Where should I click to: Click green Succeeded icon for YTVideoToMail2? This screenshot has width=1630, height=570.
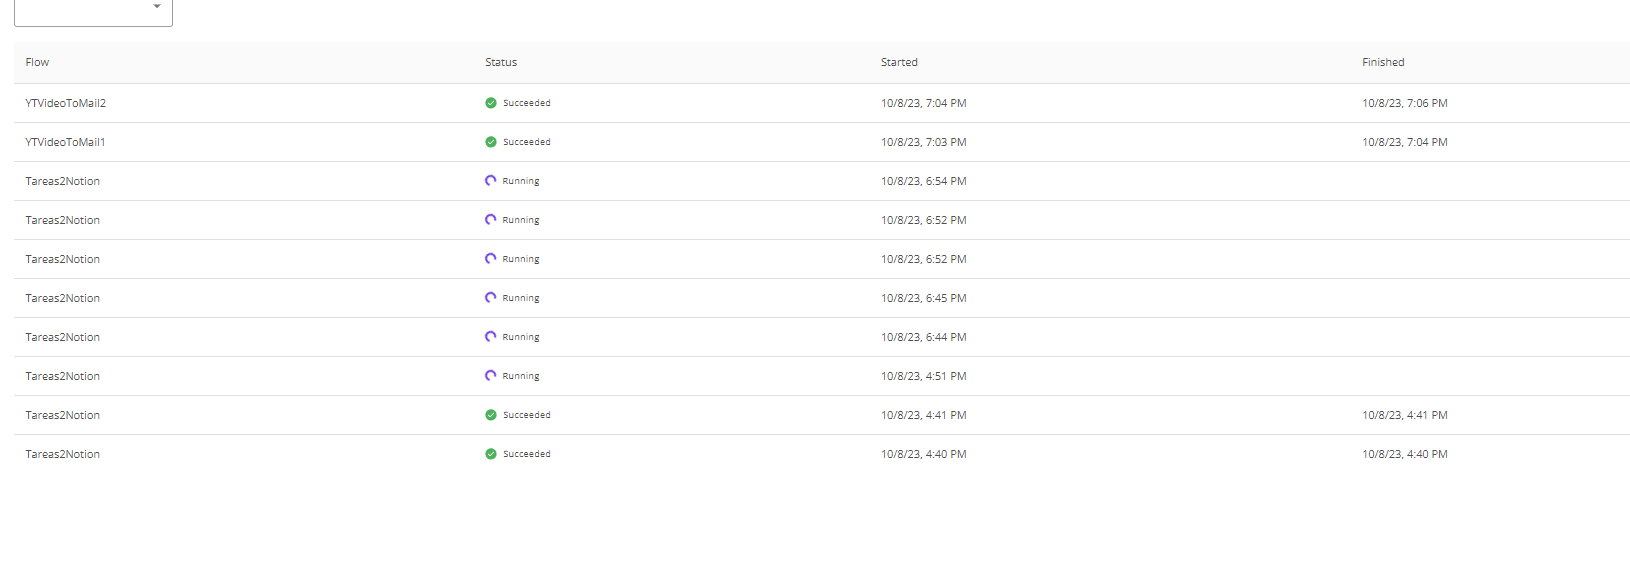click(x=491, y=103)
